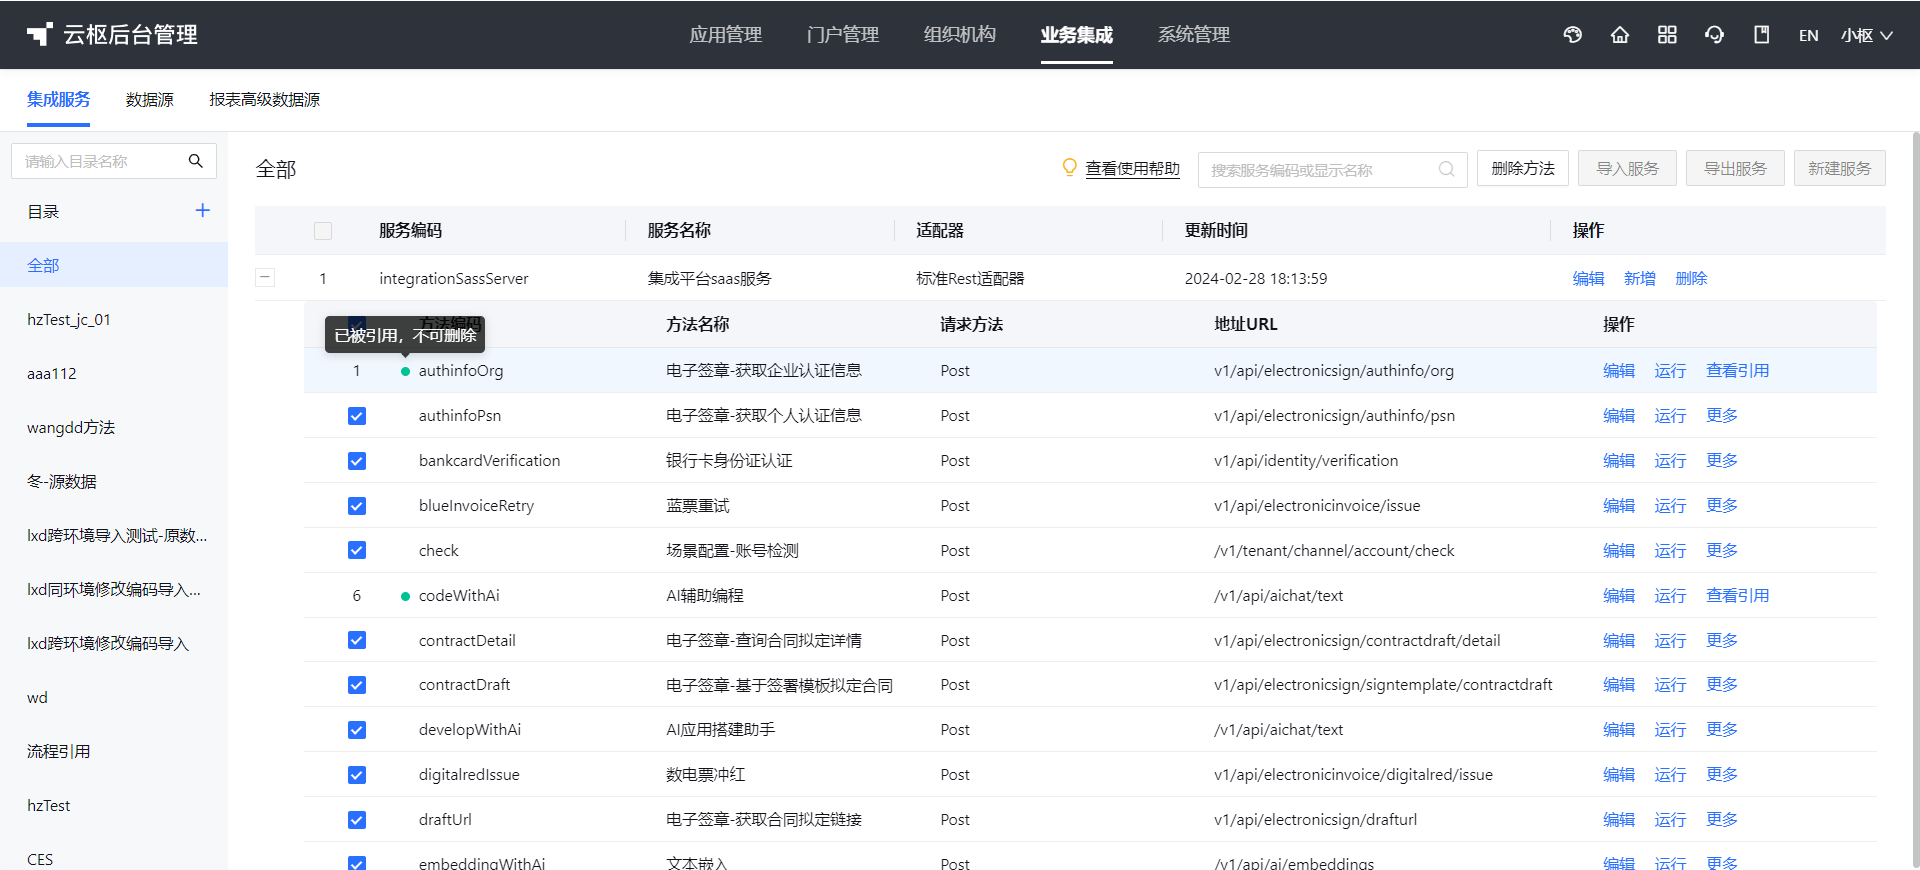
Task: Click the 新建服务 button
Action: [x=1840, y=169]
